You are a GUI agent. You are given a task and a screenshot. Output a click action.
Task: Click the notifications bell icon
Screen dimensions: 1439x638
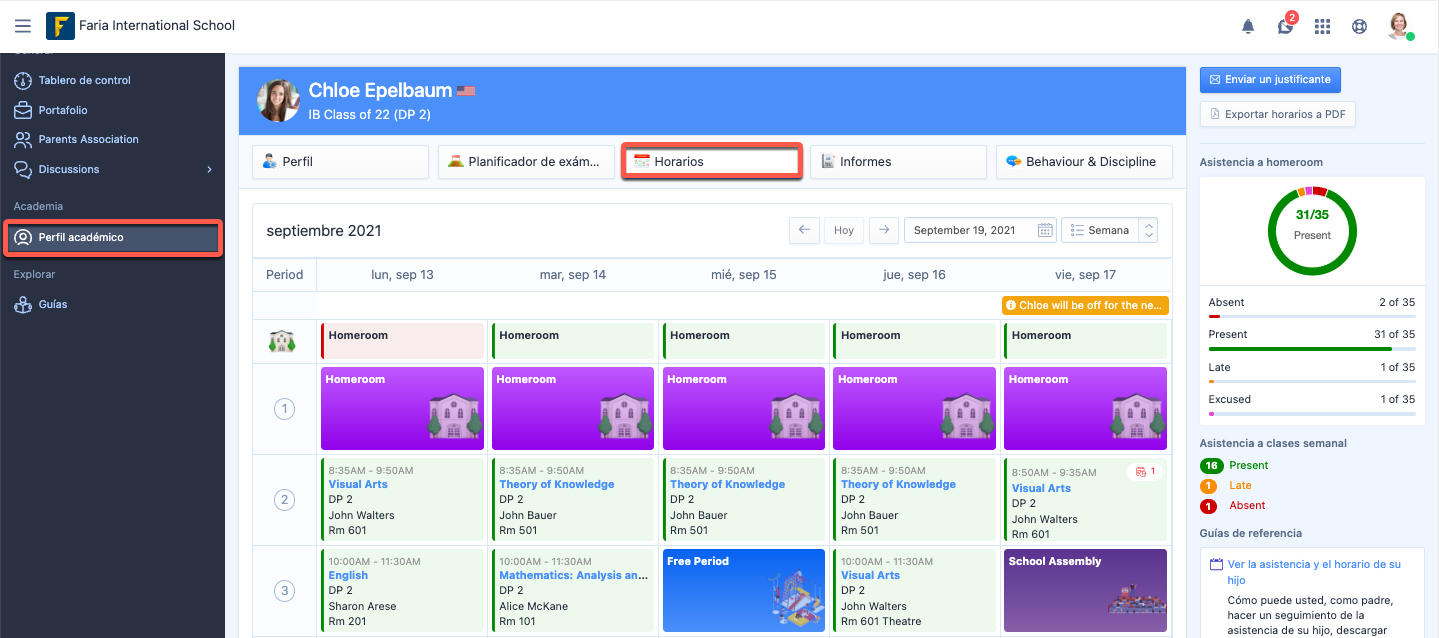[x=1248, y=27]
